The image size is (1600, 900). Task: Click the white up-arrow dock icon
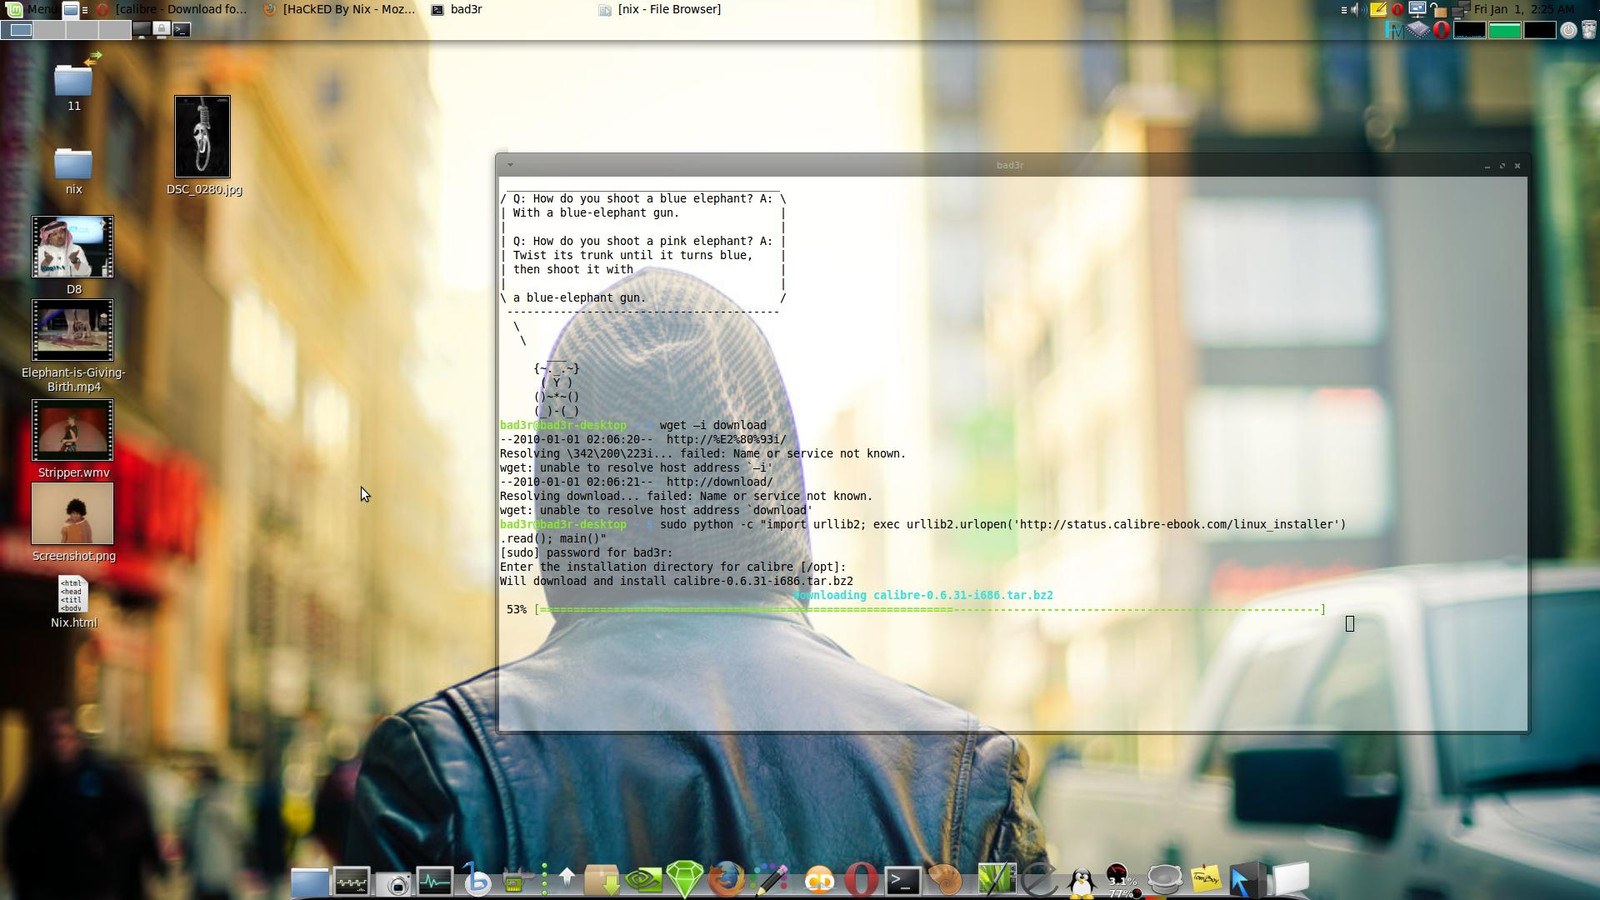pos(567,879)
